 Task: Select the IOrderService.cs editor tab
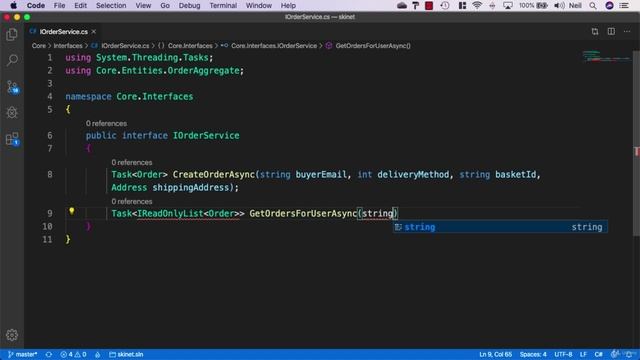pyautogui.click(x=63, y=31)
